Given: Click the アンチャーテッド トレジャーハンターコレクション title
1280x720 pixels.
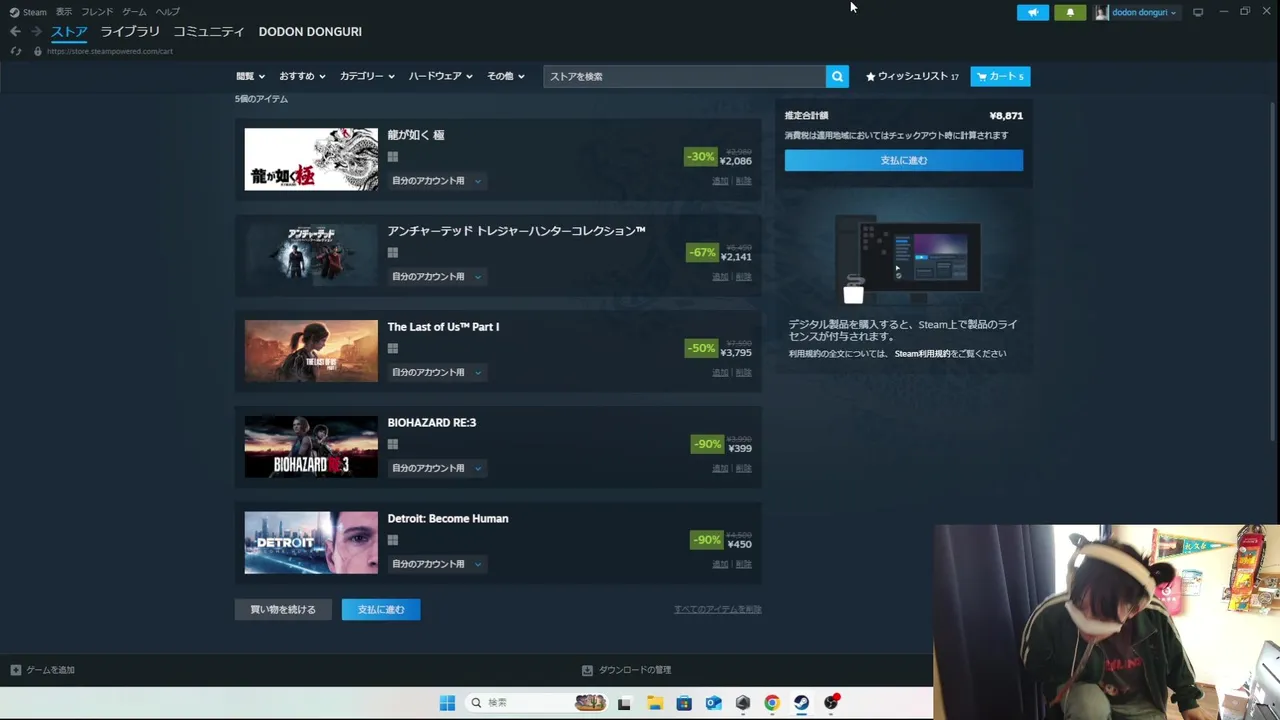Looking at the screenshot, I should pyautogui.click(x=516, y=231).
